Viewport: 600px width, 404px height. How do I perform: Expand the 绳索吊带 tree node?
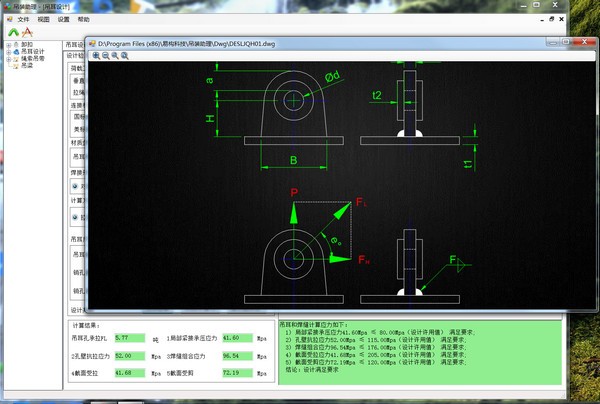coord(8,59)
